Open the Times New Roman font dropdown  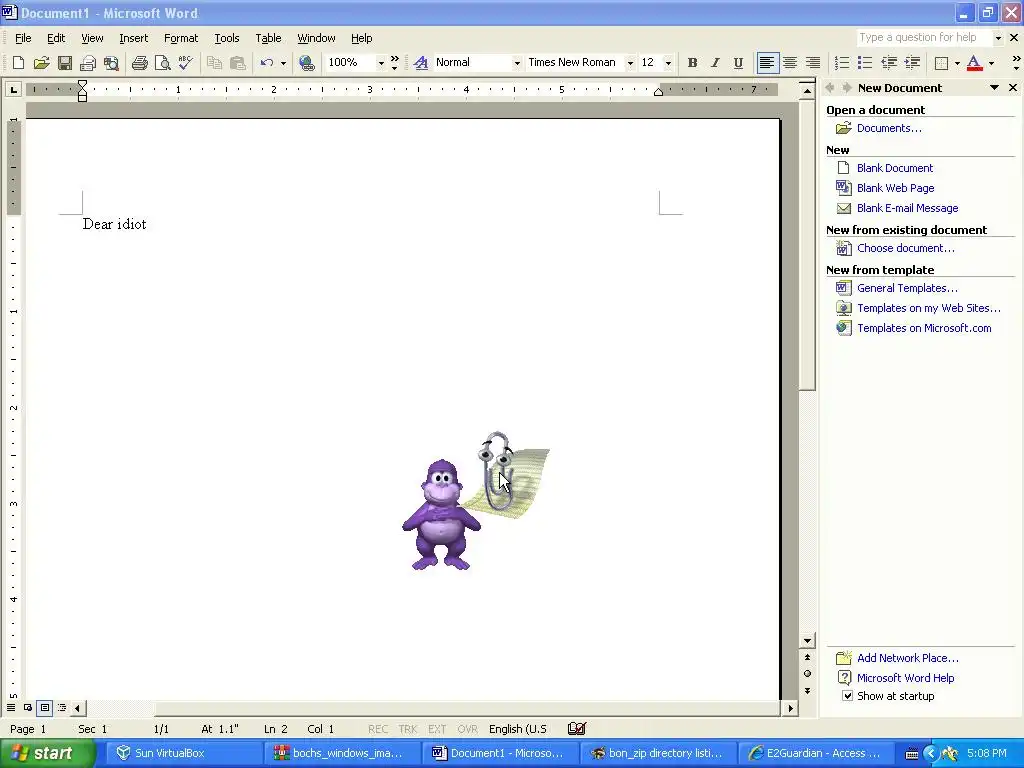tap(630, 63)
